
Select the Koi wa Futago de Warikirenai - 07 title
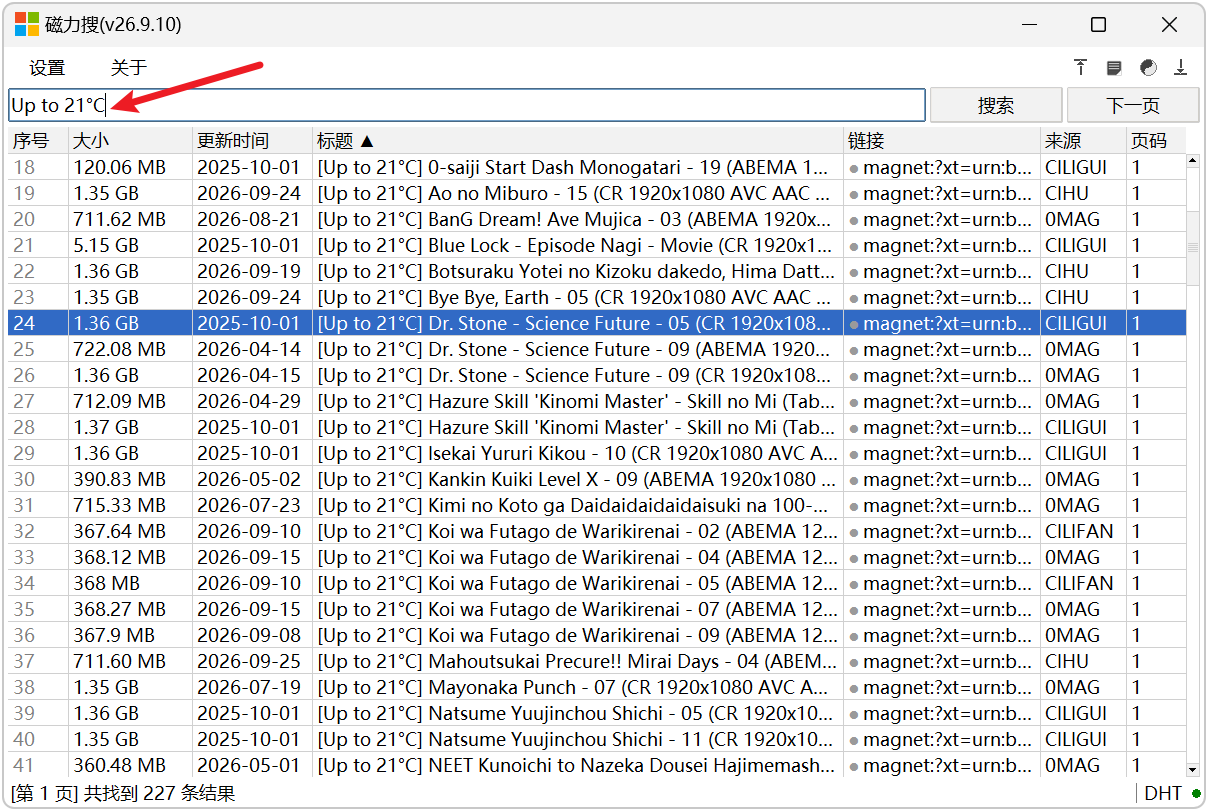(x=577, y=609)
